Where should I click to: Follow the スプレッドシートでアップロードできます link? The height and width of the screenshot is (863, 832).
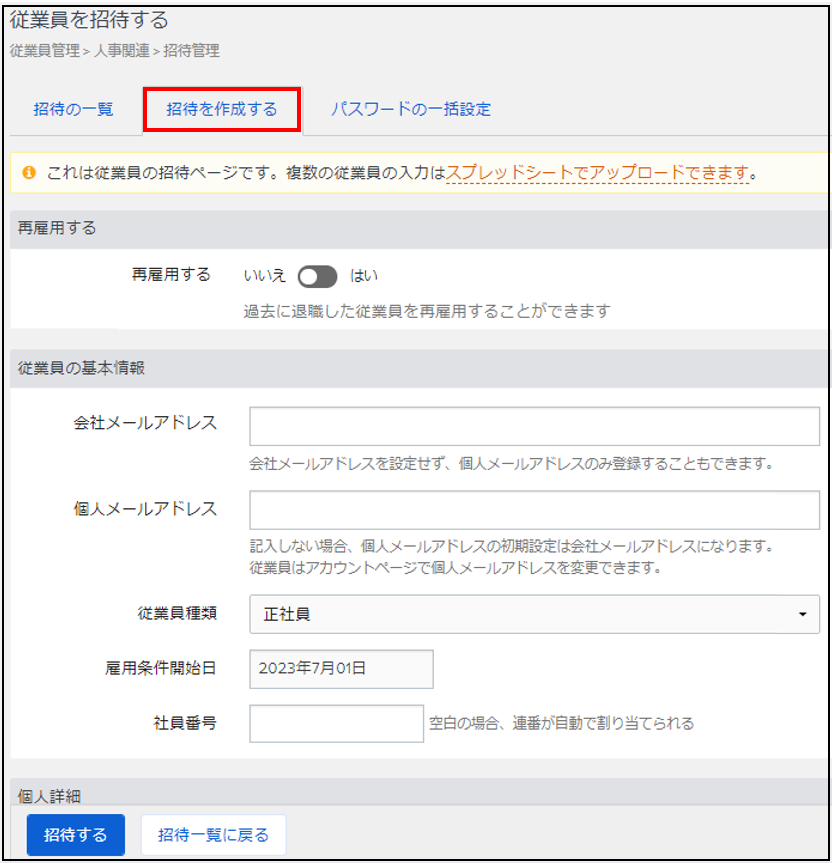[597, 173]
